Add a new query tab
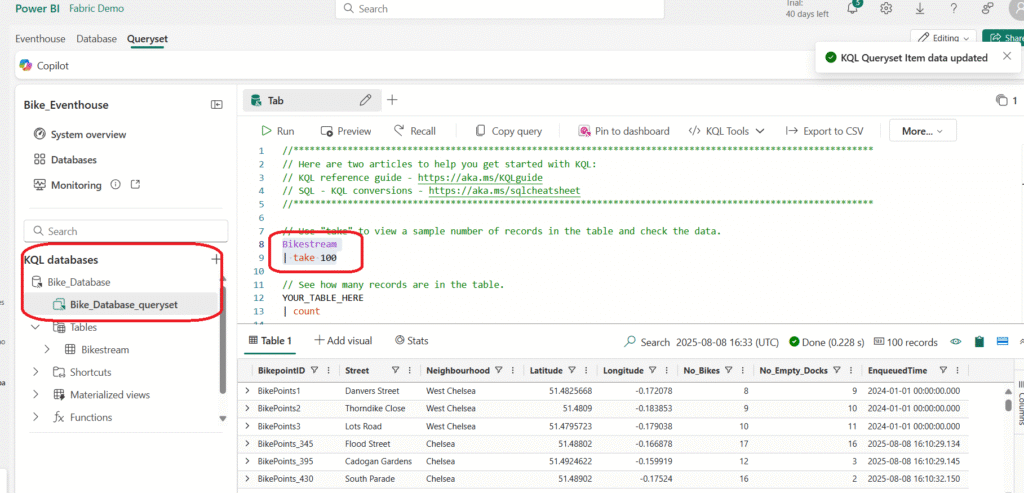The image size is (1024, 493). coord(392,101)
